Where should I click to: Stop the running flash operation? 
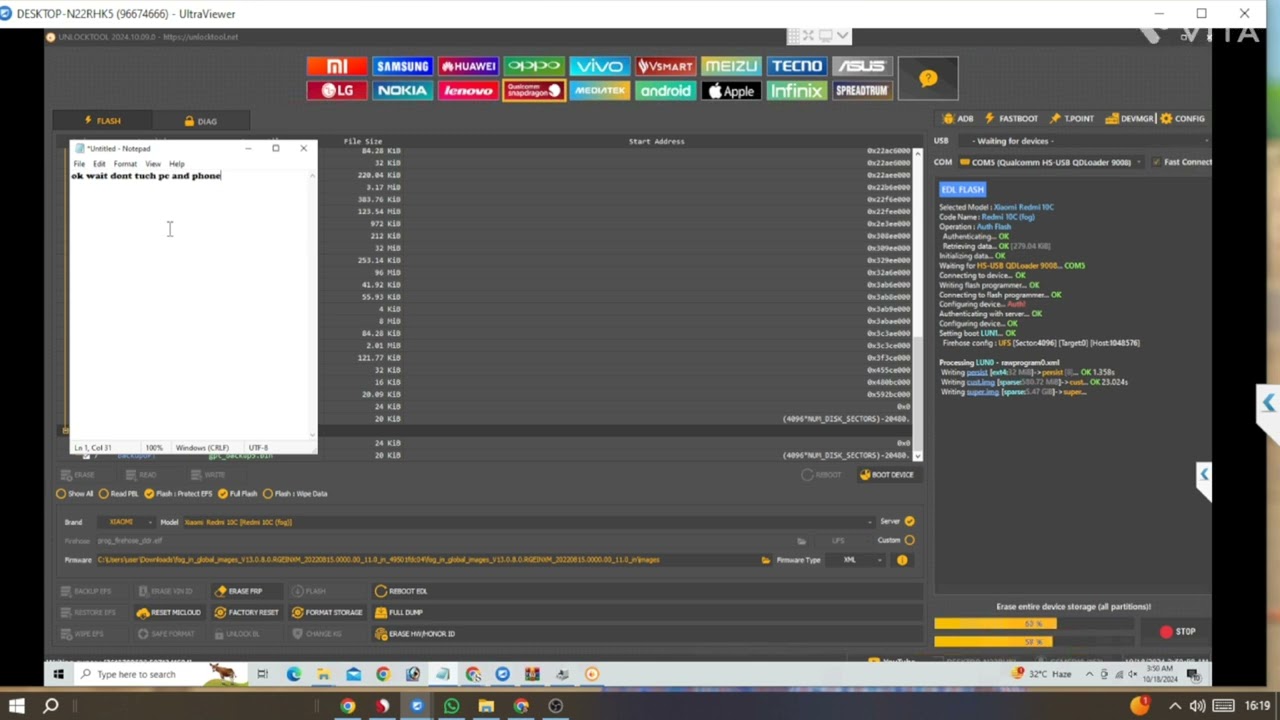(x=1177, y=632)
